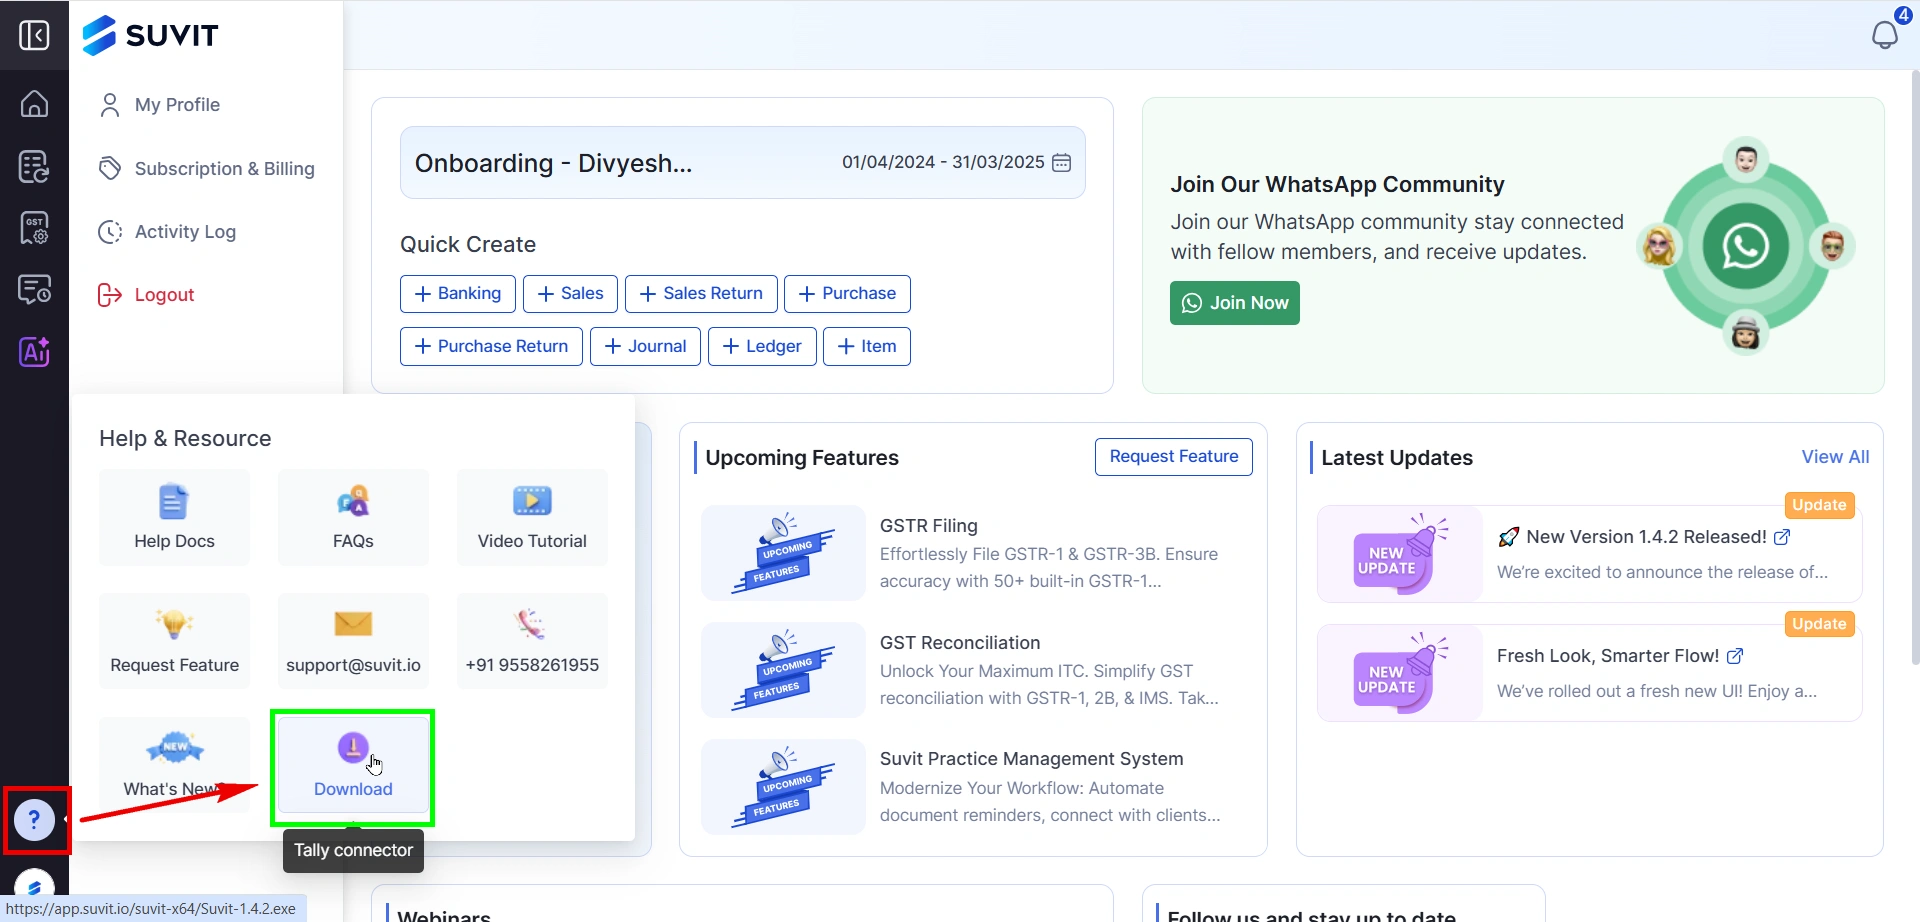Viewport: 1920px width, 922px height.
Task: Open Subscription & Billing
Action: [x=207, y=169]
